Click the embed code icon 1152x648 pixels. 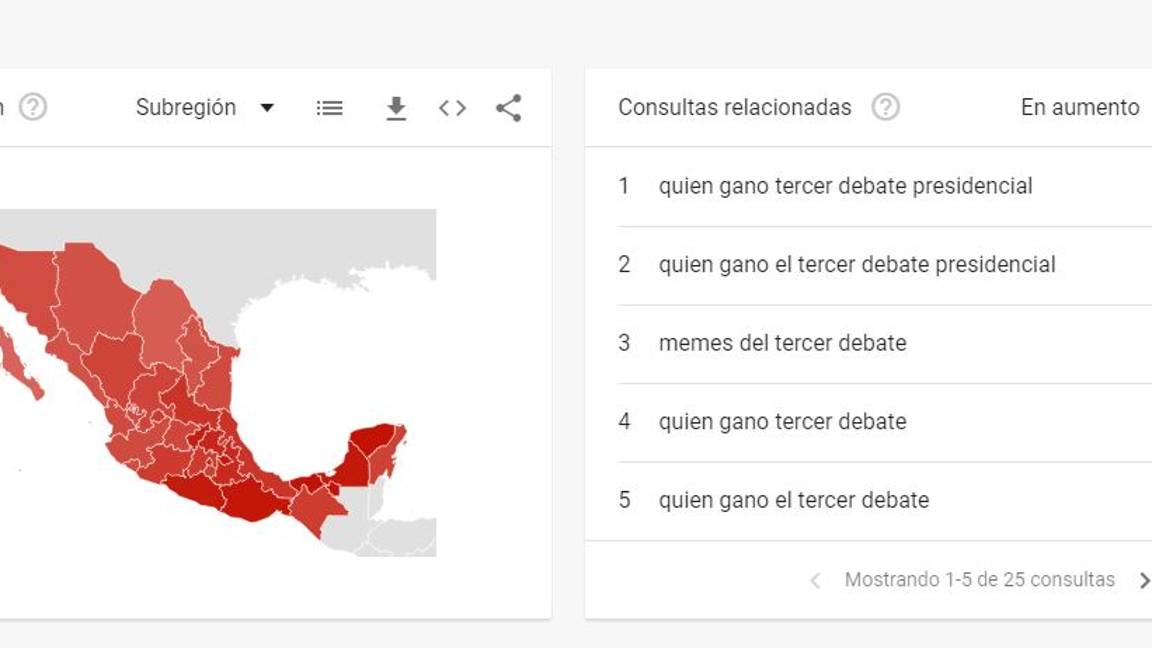point(452,107)
